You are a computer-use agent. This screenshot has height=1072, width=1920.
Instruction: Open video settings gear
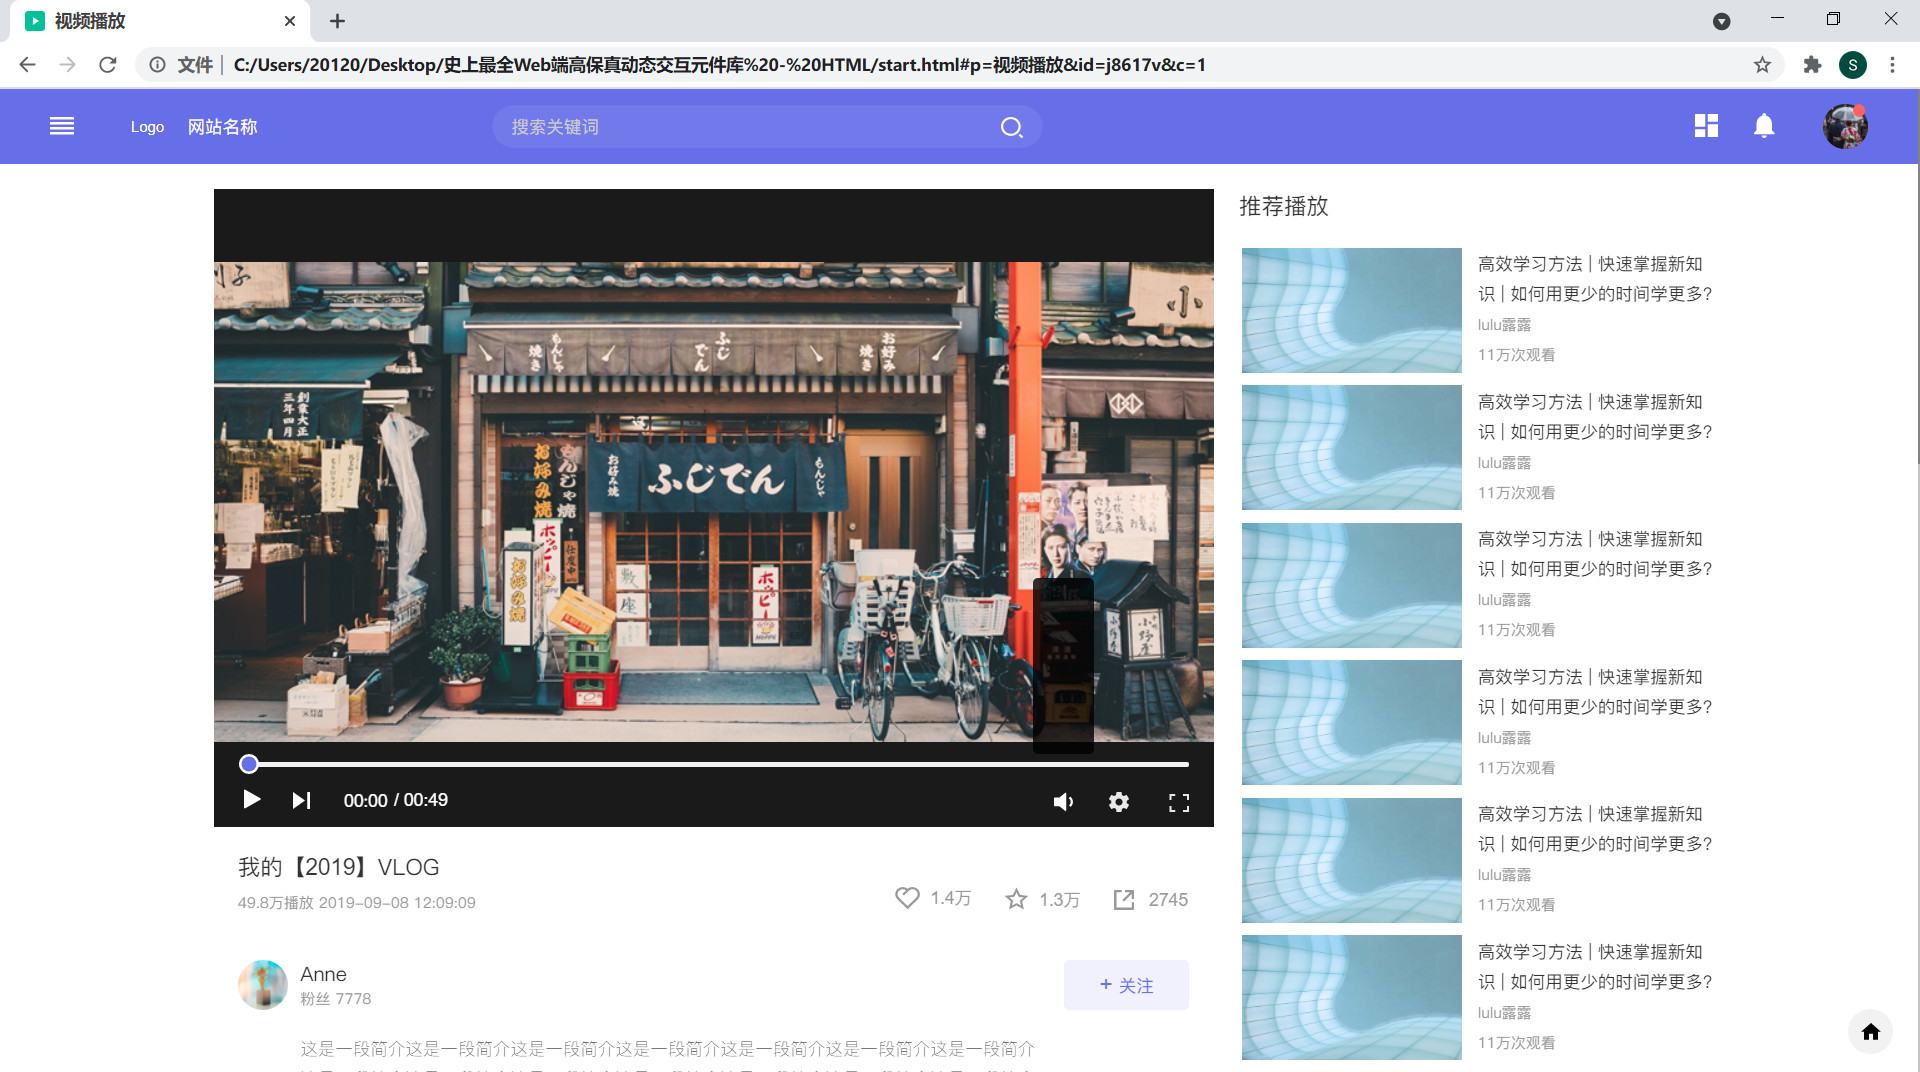pos(1119,802)
